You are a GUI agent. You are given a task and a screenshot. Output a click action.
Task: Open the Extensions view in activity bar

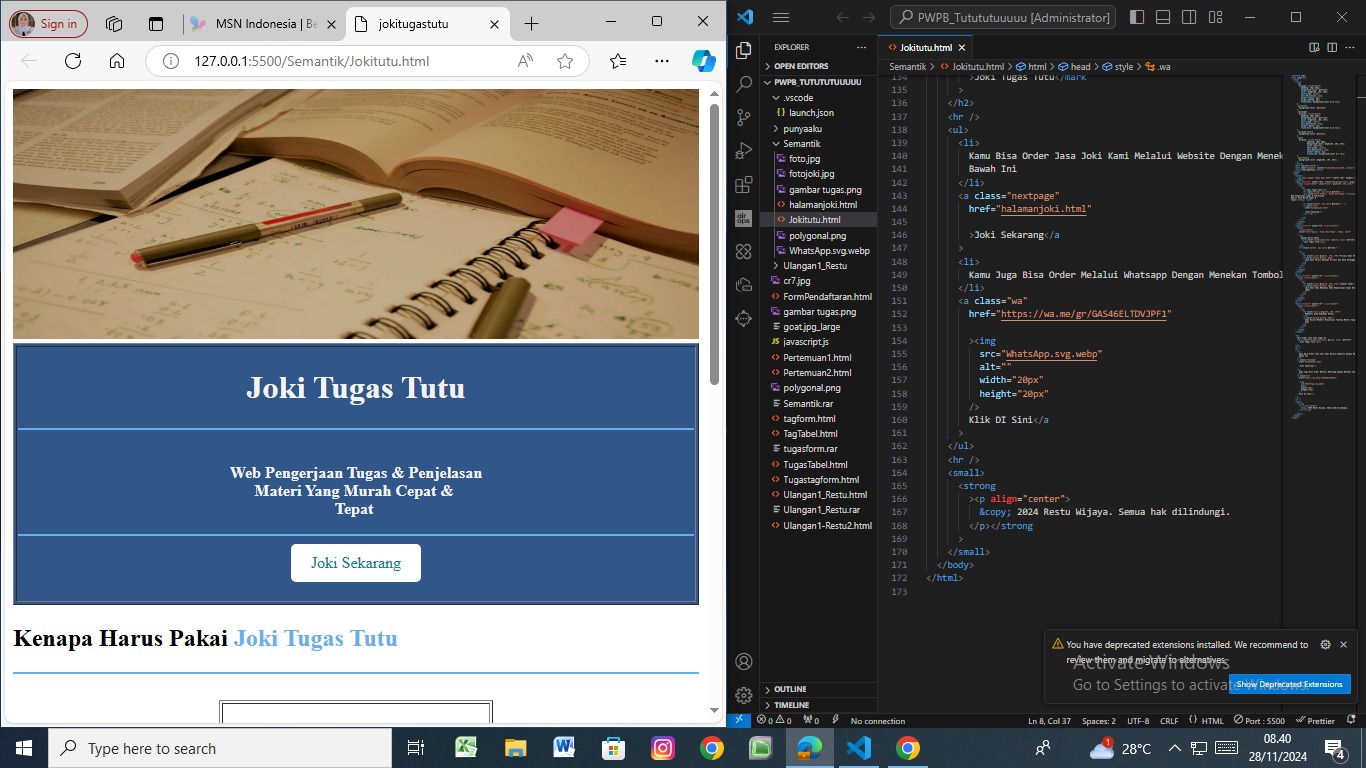click(x=743, y=185)
